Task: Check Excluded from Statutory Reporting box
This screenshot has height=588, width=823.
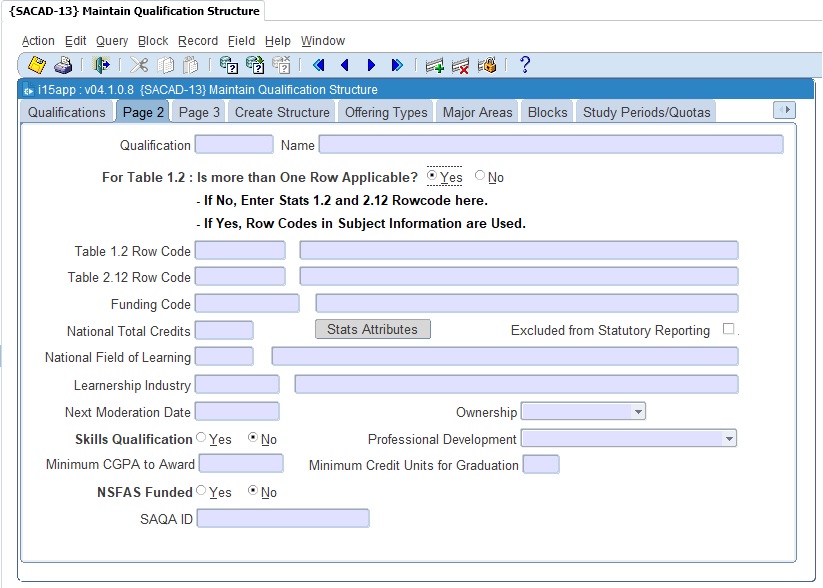Action: 728,329
